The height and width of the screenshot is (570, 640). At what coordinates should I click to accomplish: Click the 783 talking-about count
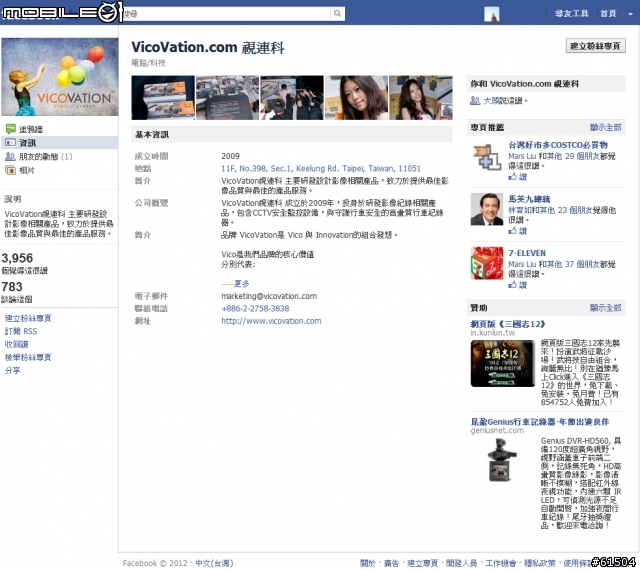[x=12, y=287]
